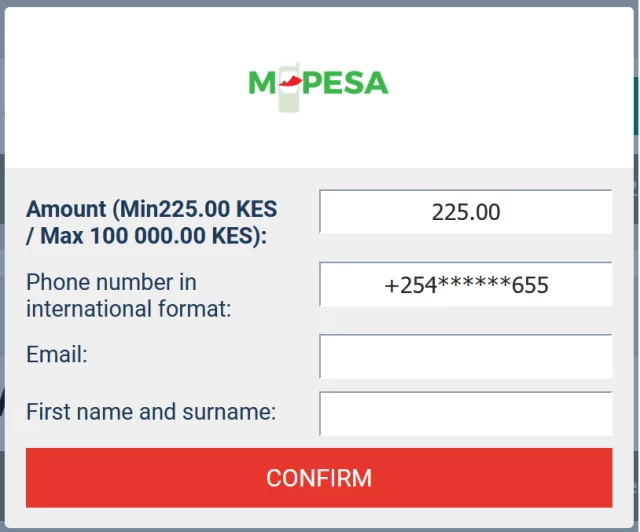640x532 pixels.
Task: Select the phone number field +254******655
Action: coord(466,284)
